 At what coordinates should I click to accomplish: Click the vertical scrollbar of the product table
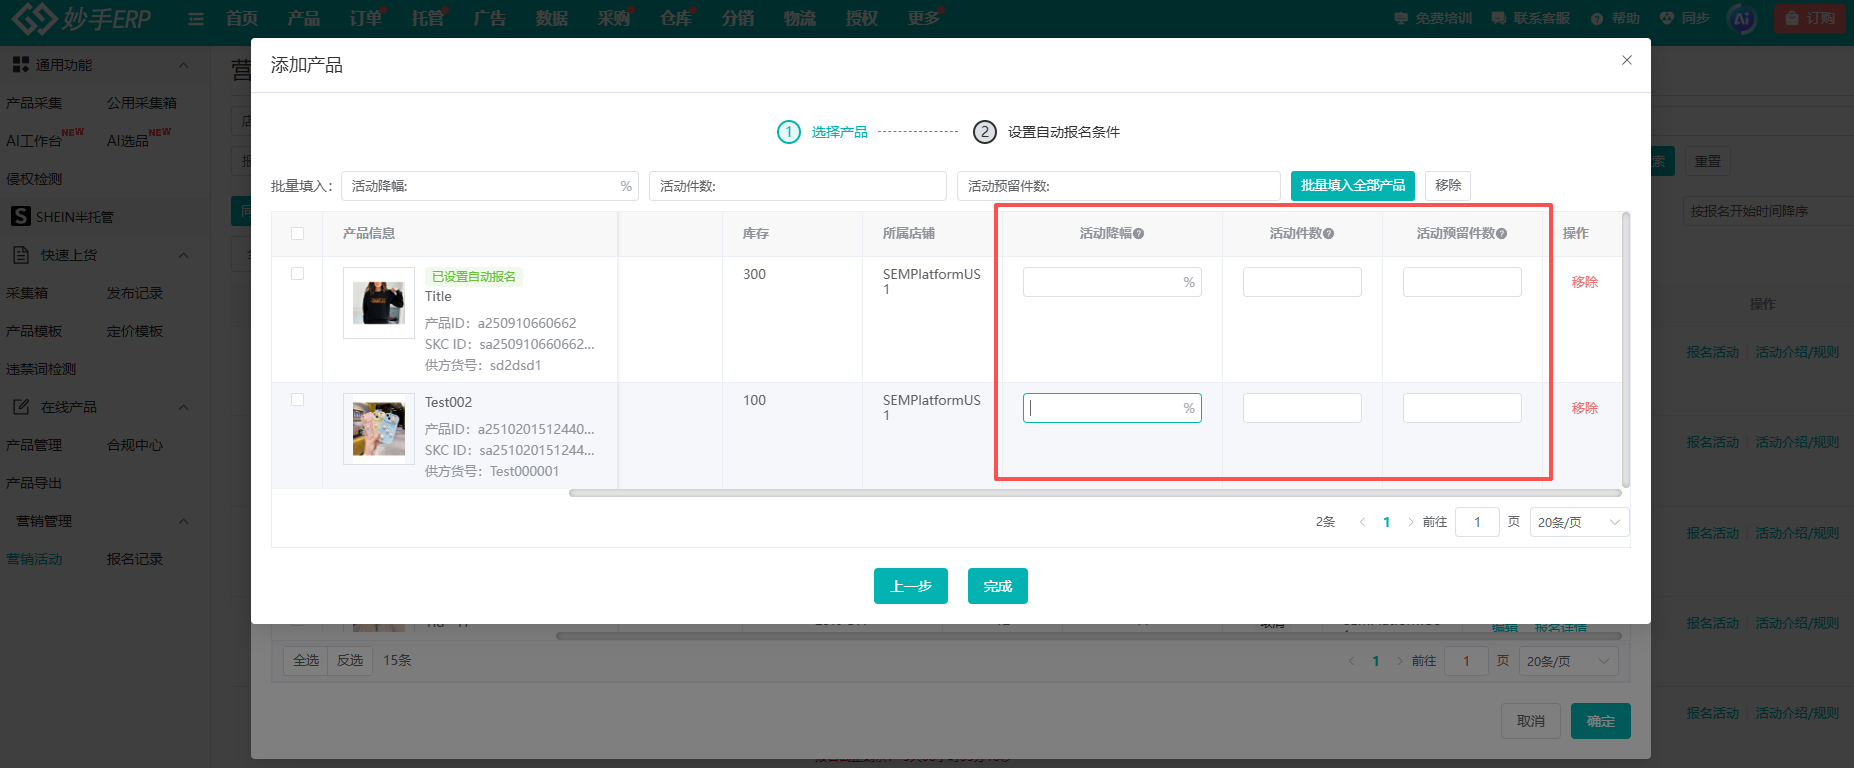point(1626,350)
